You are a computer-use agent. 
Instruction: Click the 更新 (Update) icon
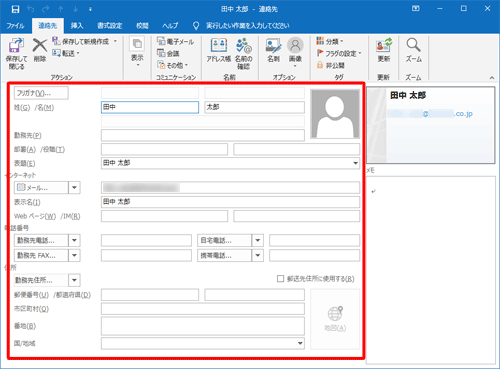tap(384, 45)
